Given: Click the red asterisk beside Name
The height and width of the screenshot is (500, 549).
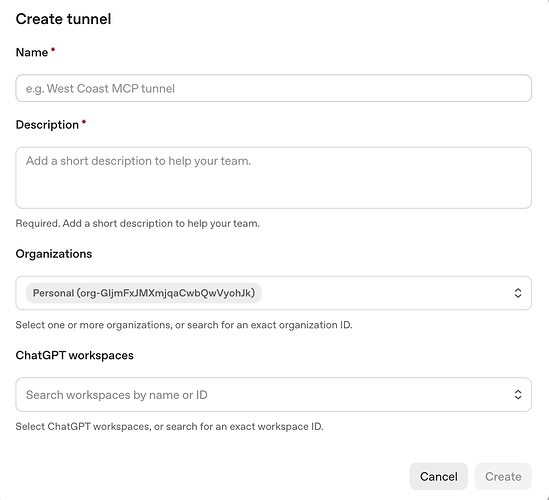Looking at the screenshot, I should click(53, 50).
